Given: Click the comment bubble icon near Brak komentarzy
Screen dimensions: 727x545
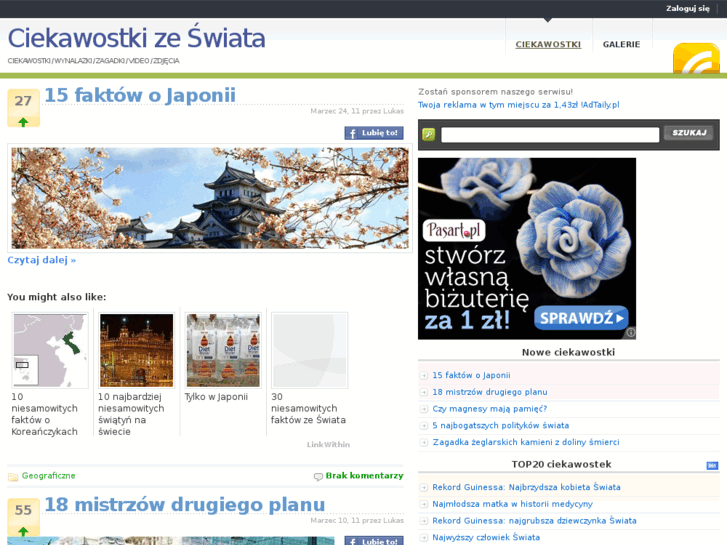Looking at the screenshot, I should (x=318, y=476).
